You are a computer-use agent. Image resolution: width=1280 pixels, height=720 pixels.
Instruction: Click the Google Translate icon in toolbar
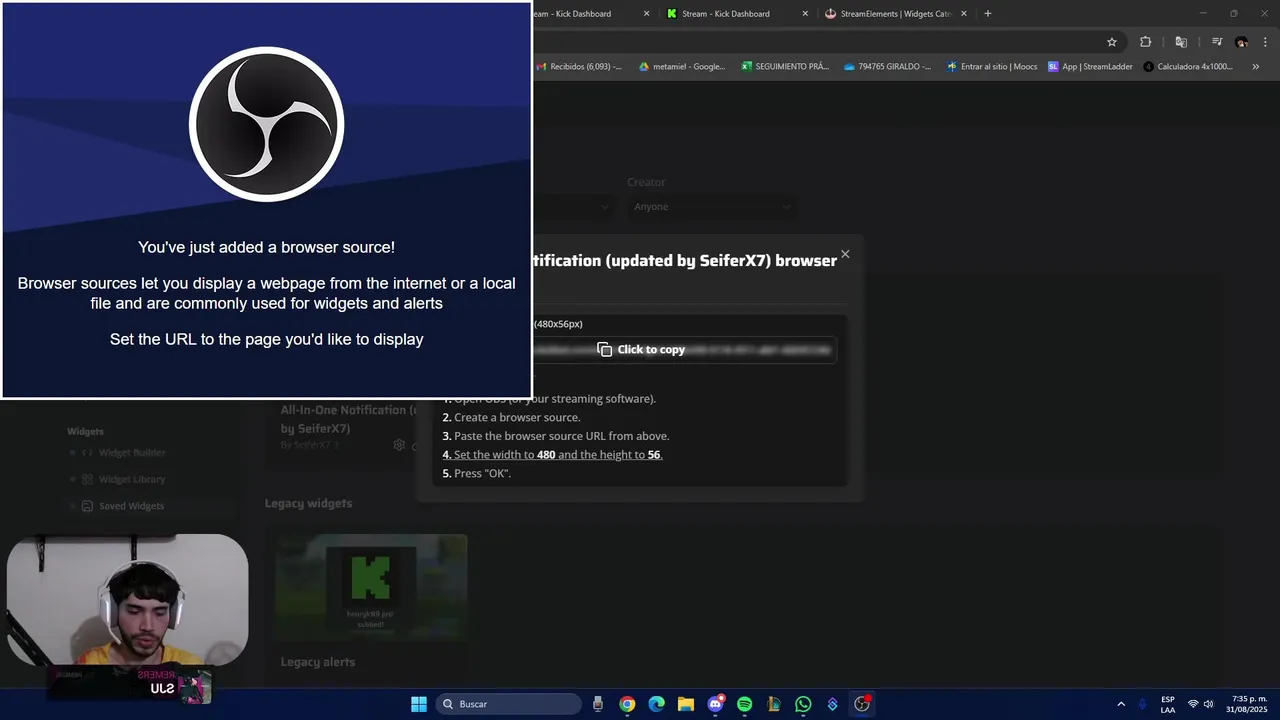pos(1181,42)
